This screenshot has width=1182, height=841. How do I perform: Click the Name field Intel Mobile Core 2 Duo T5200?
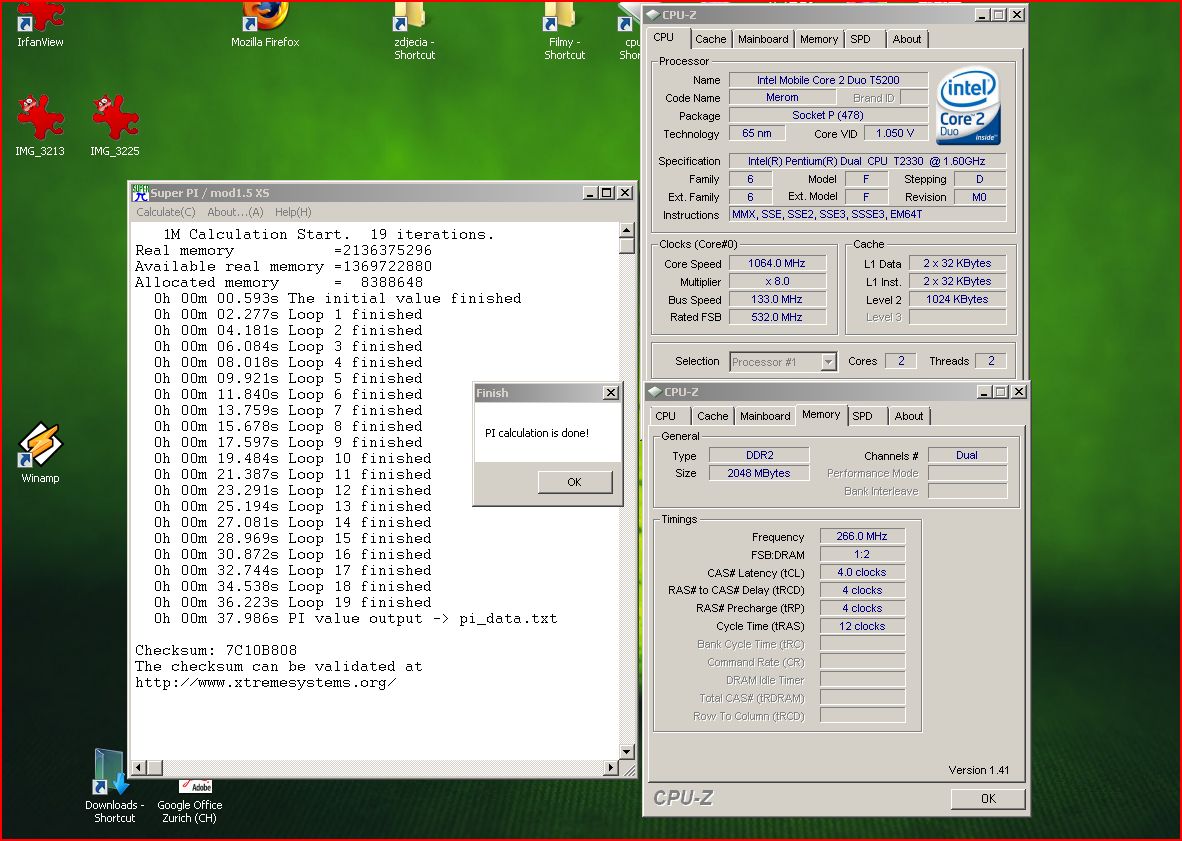click(828, 80)
